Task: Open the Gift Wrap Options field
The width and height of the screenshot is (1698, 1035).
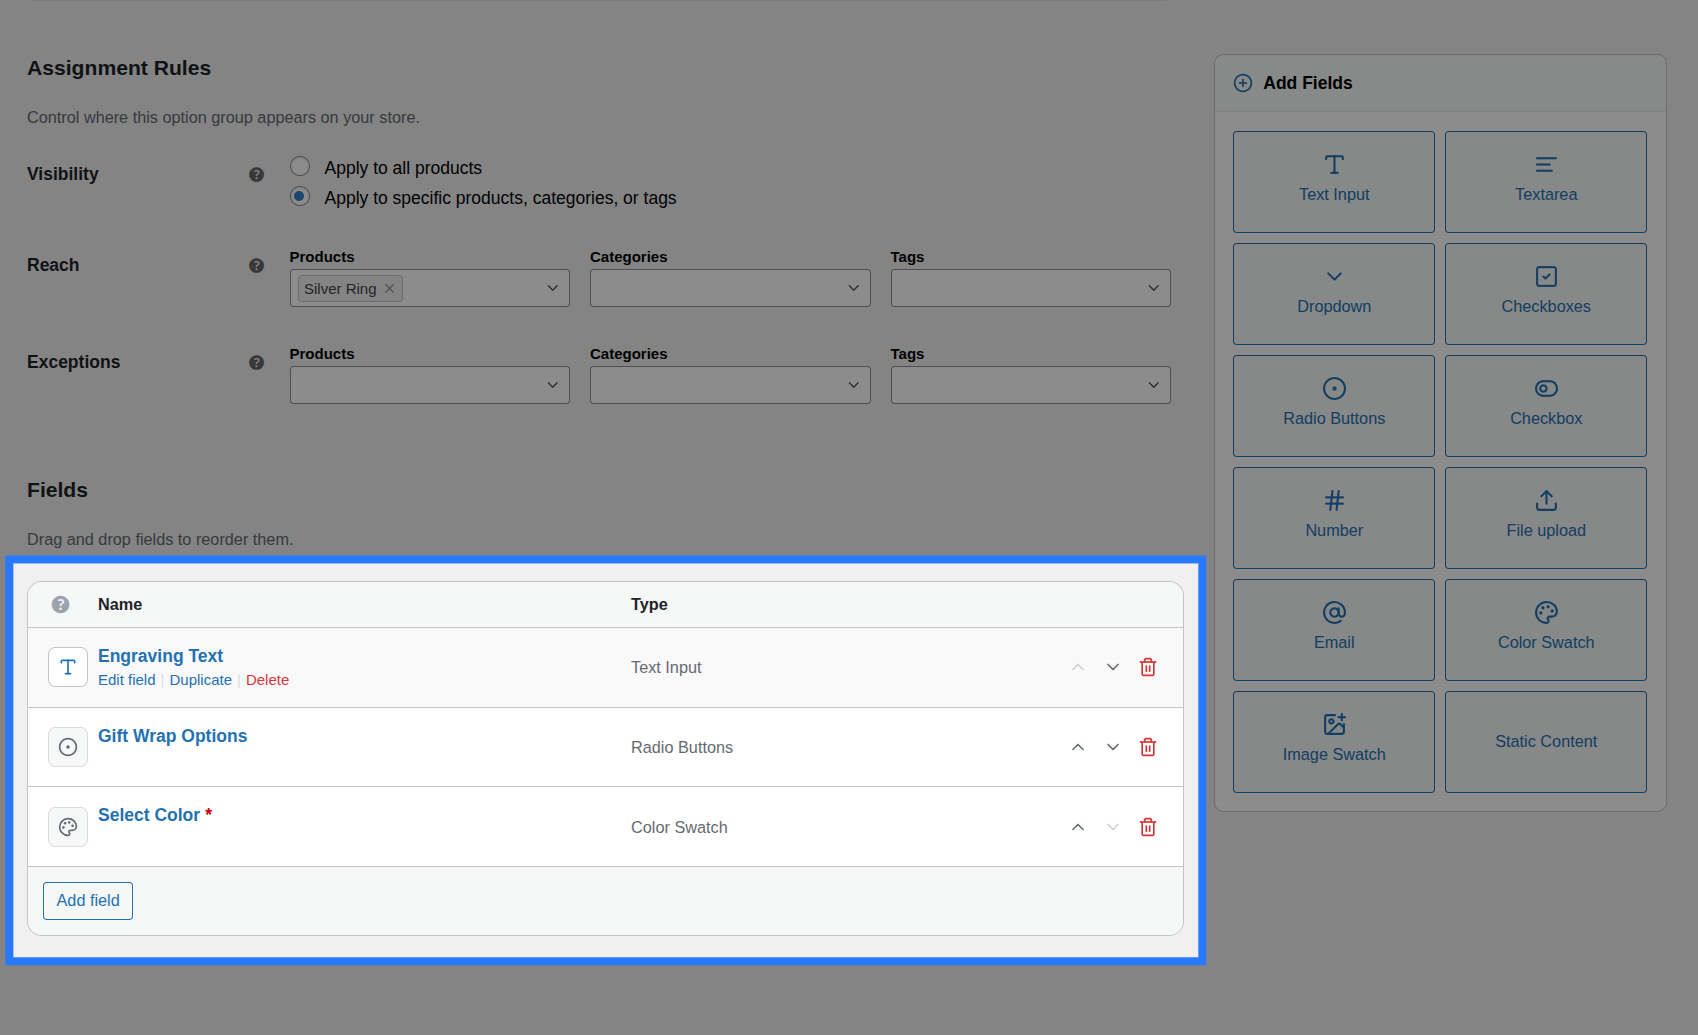Action: (172, 736)
